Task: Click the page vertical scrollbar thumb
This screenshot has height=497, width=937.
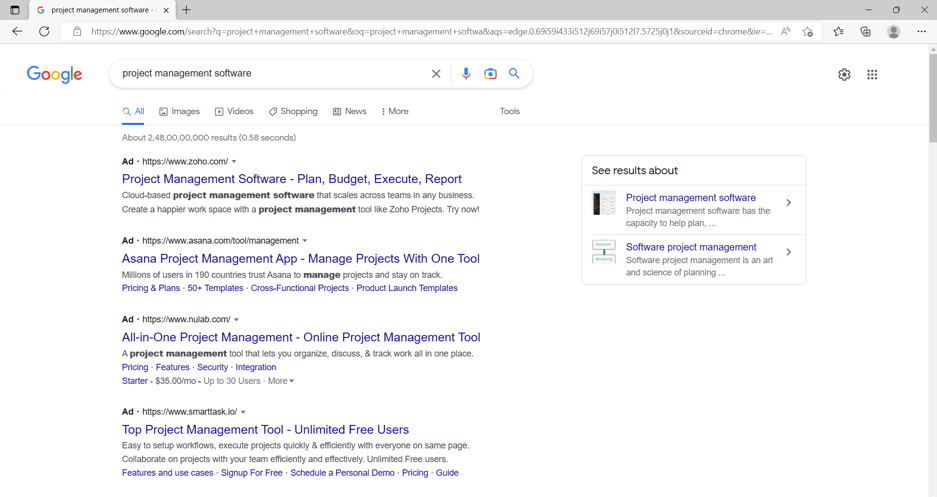Action: (x=932, y=99)
